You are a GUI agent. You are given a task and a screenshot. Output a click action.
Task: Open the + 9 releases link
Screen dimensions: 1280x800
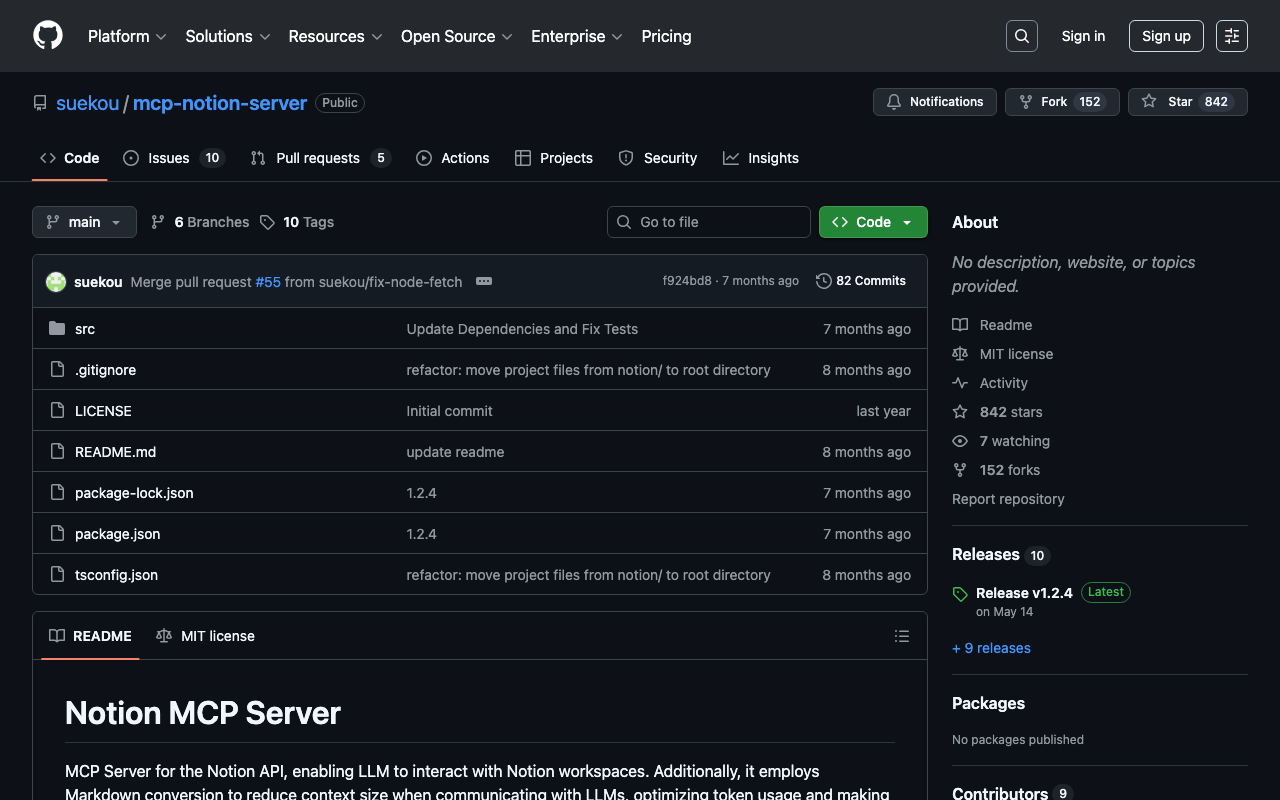pos(991,648)
